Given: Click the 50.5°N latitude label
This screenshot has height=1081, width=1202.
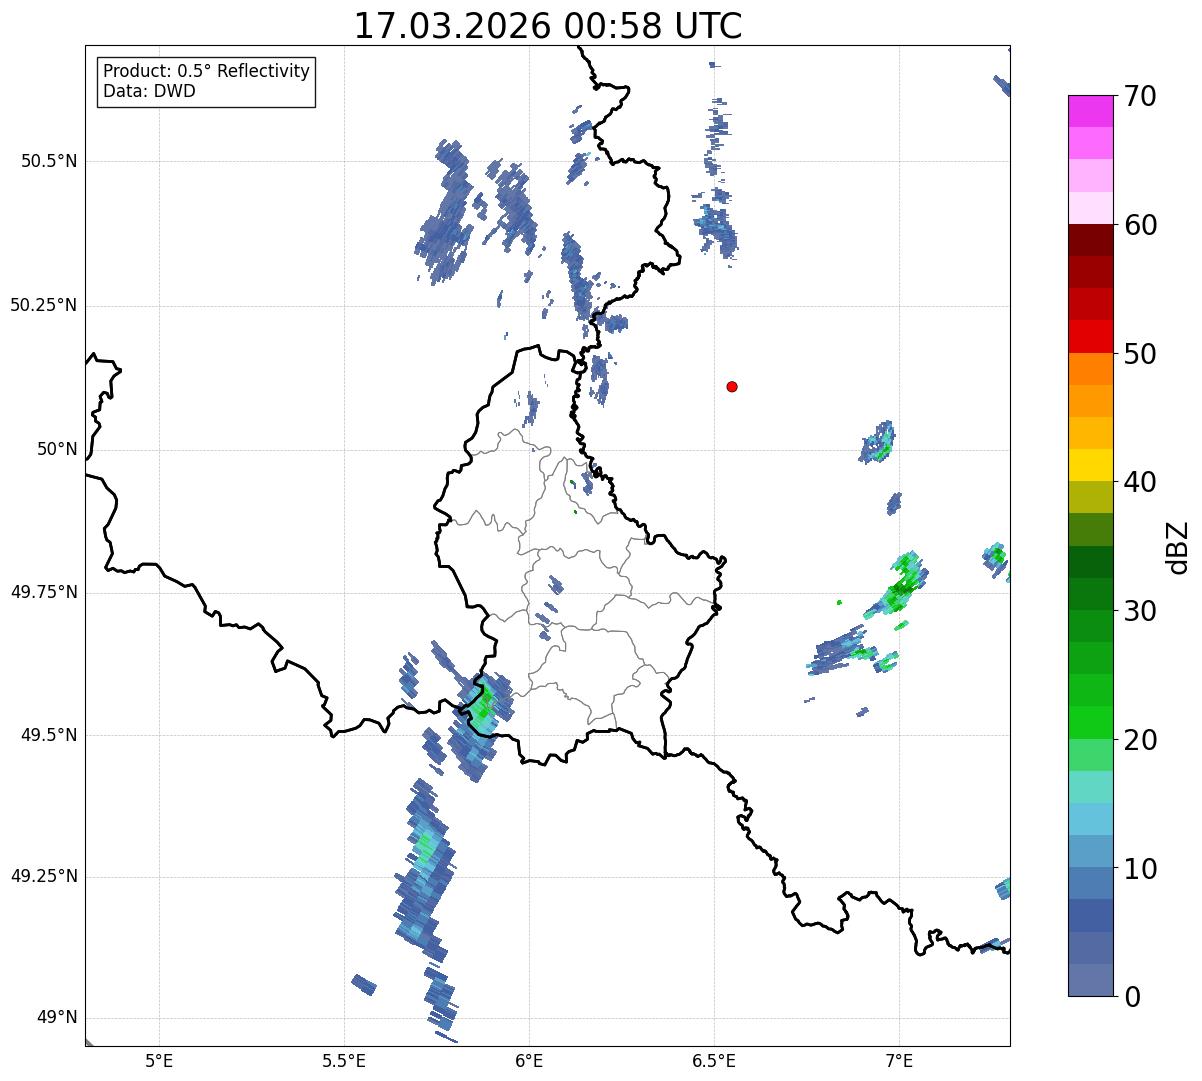Looking at the screenshot, I should coord(49,161).
